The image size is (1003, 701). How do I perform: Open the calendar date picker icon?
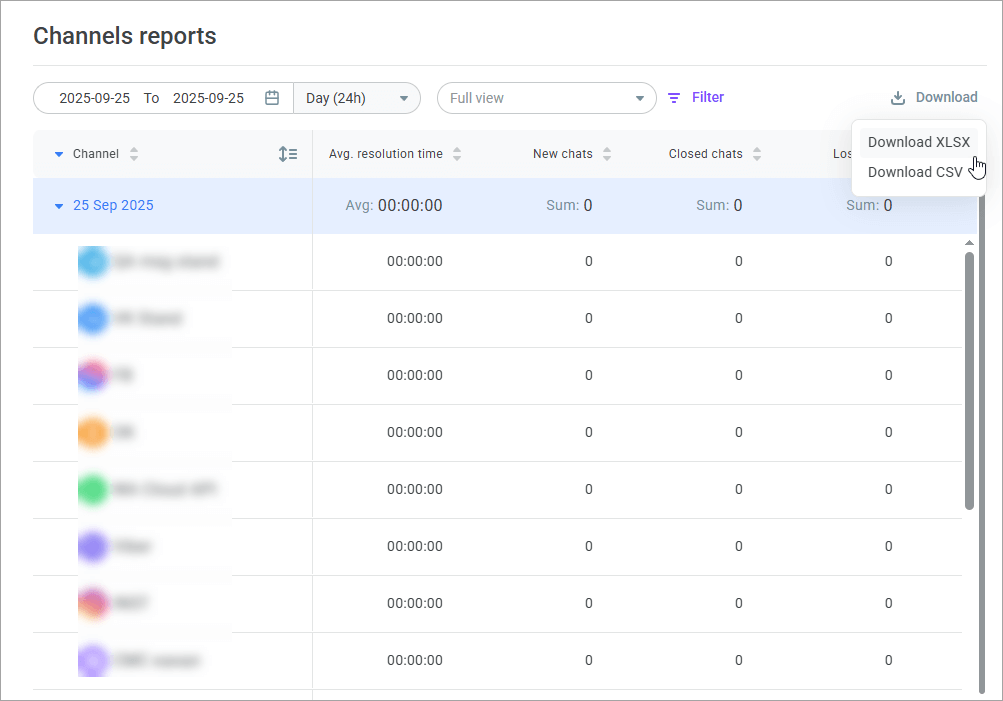coord(272,98)
